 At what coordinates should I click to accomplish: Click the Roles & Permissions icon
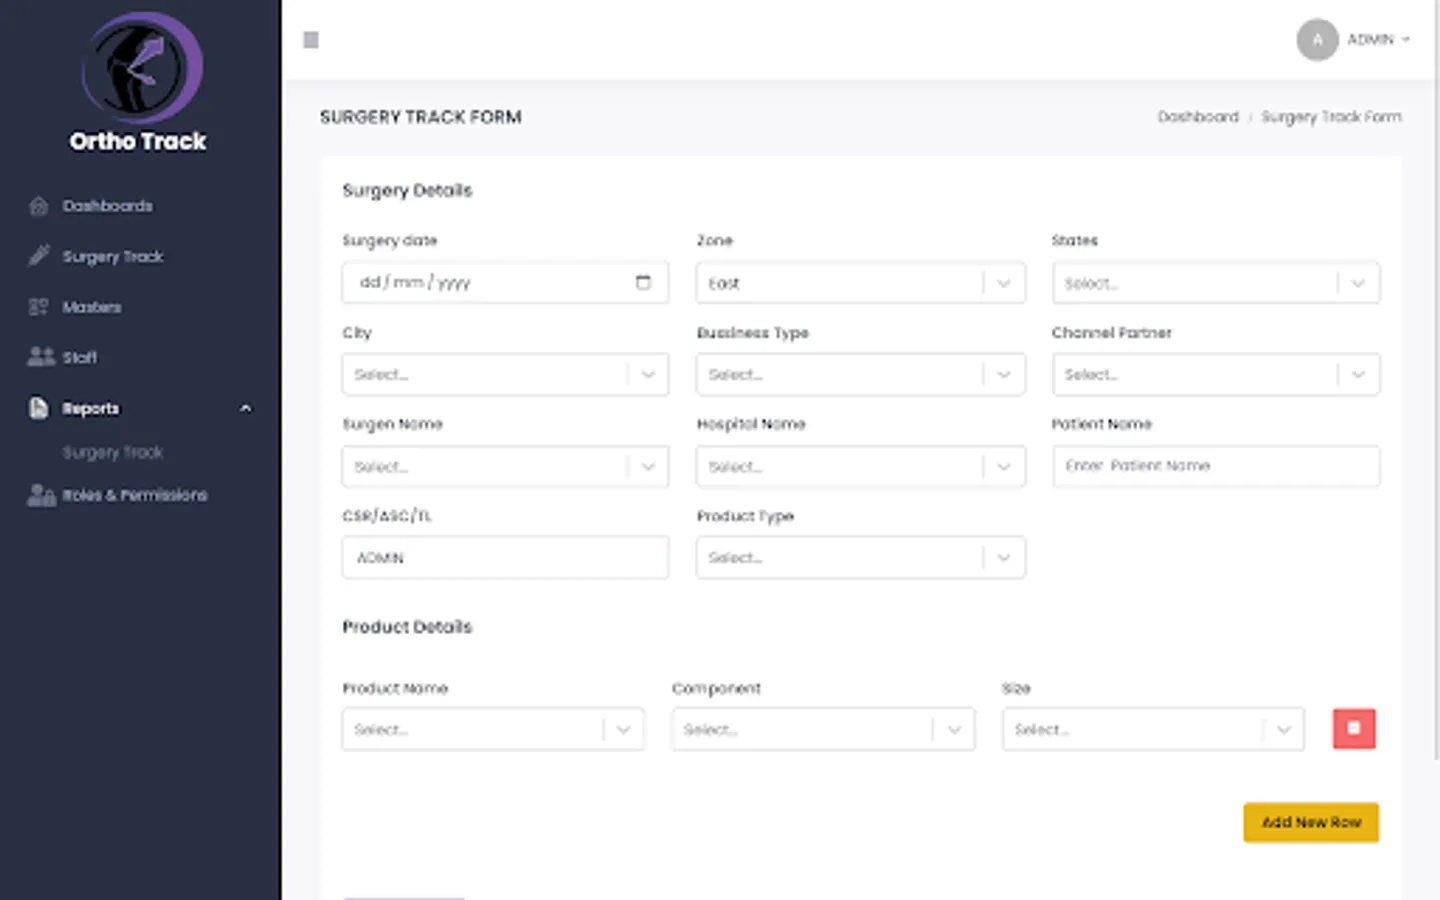(x=41, y=495)
